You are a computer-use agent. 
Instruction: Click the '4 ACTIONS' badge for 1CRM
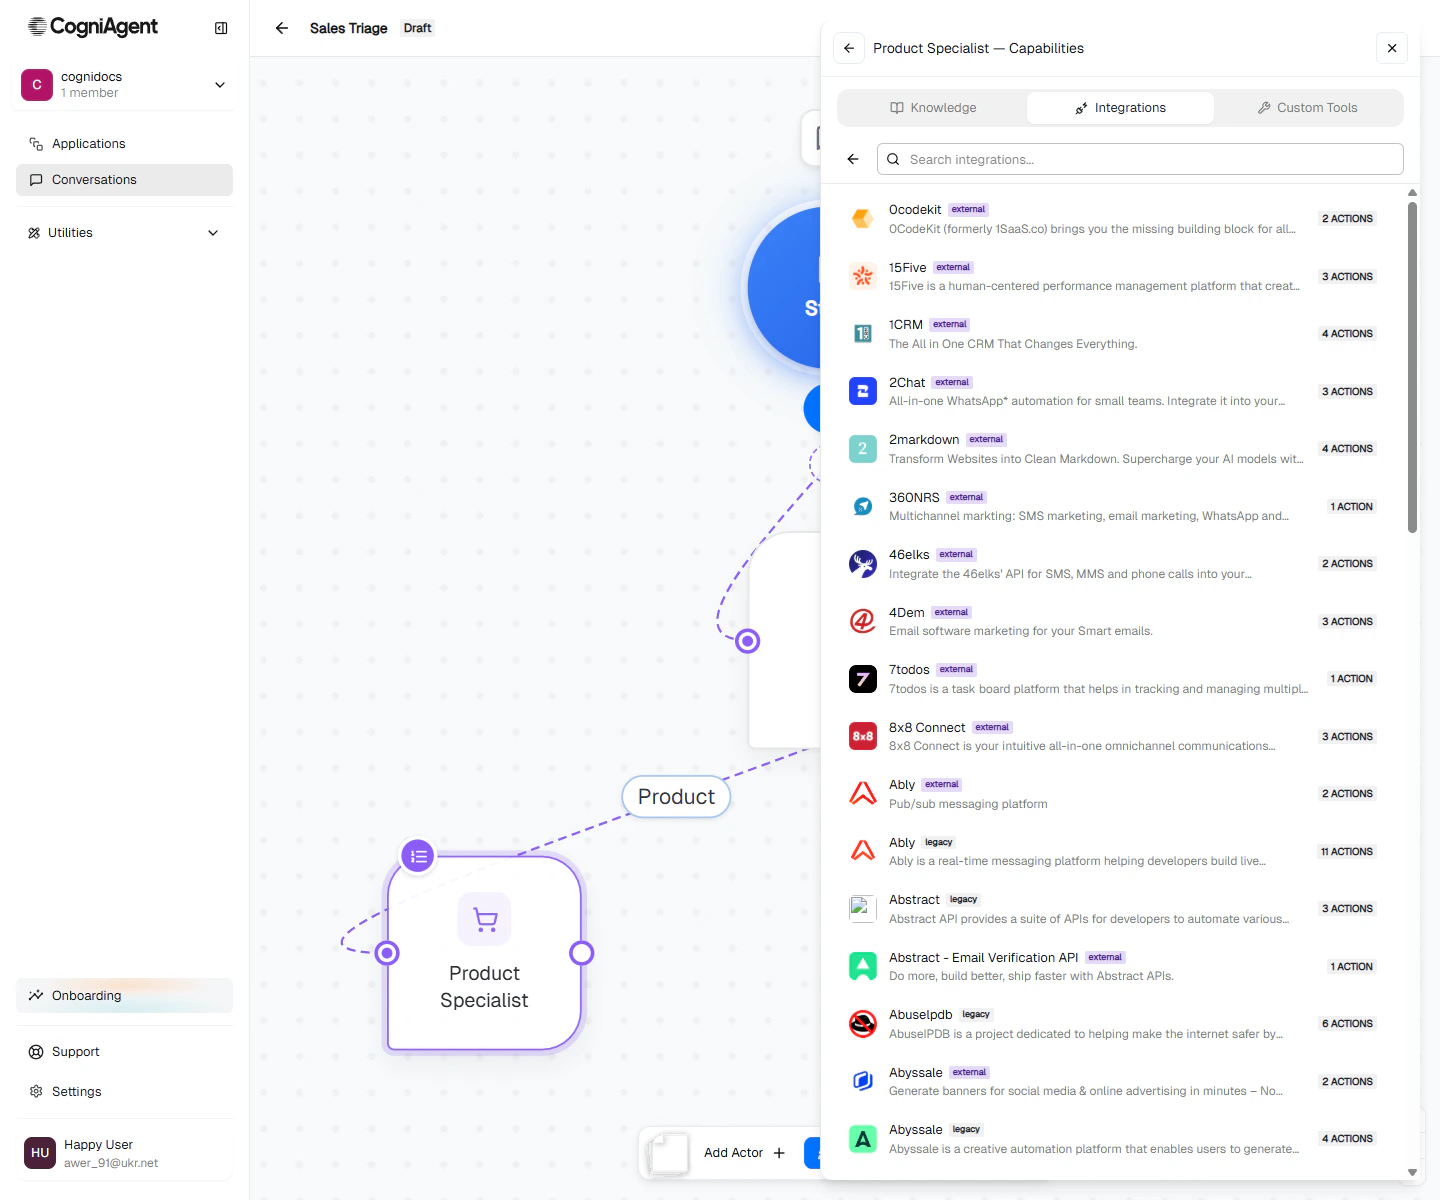(1347, 334)
